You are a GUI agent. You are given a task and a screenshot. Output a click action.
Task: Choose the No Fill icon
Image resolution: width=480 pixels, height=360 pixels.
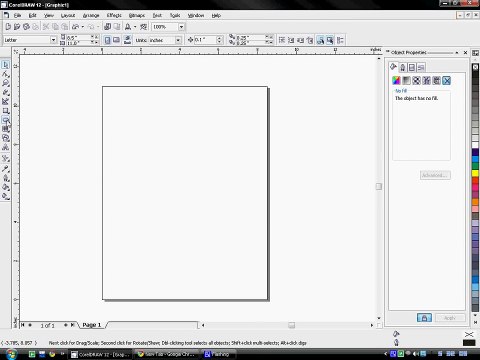point(447,80)
